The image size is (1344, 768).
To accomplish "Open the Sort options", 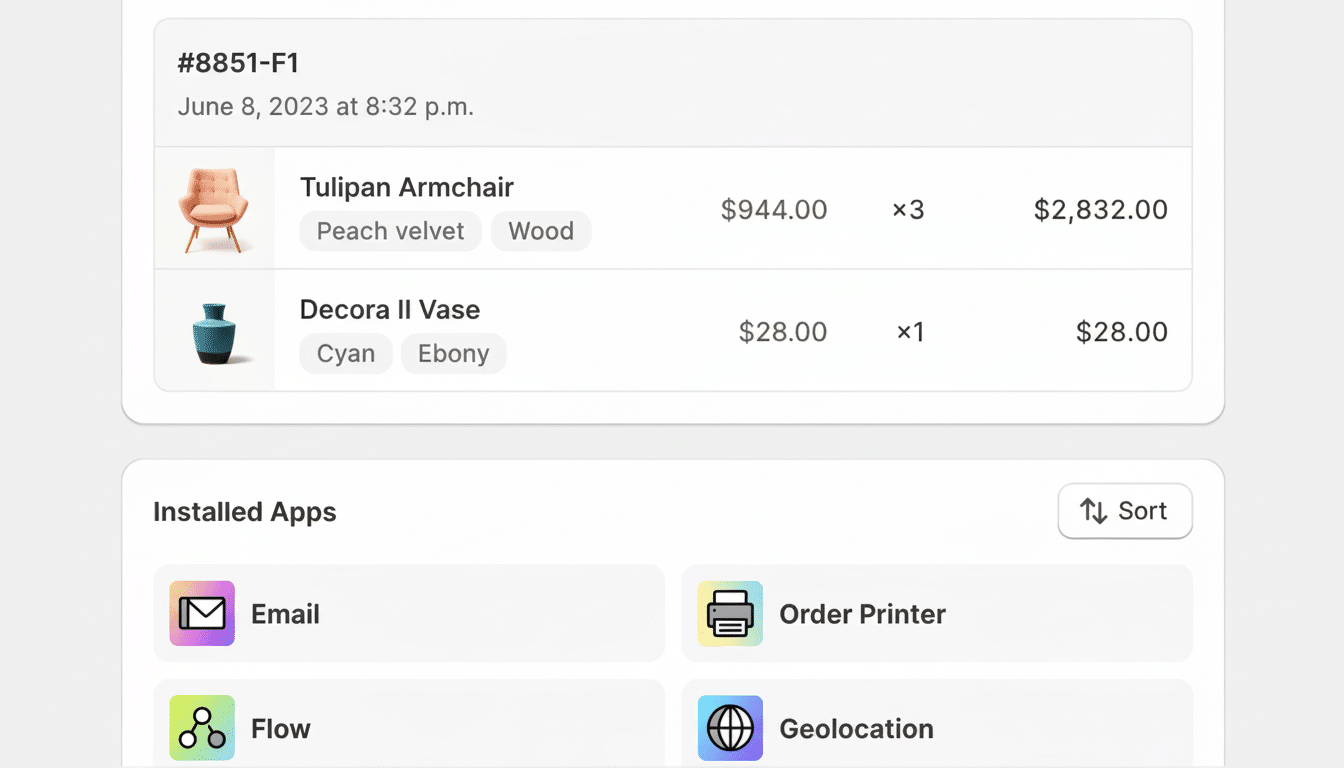I will coord(1125,511).
